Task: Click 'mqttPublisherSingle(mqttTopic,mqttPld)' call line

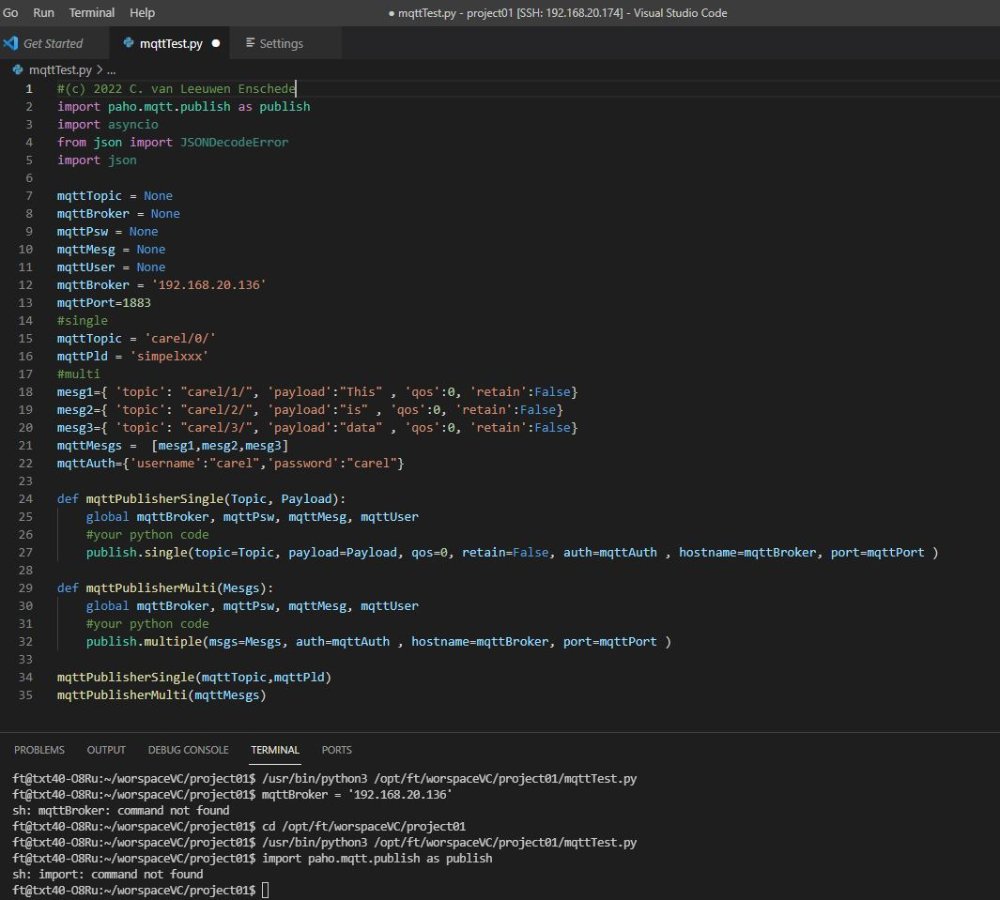Action: pyautogui.click(x=194, y=677)
